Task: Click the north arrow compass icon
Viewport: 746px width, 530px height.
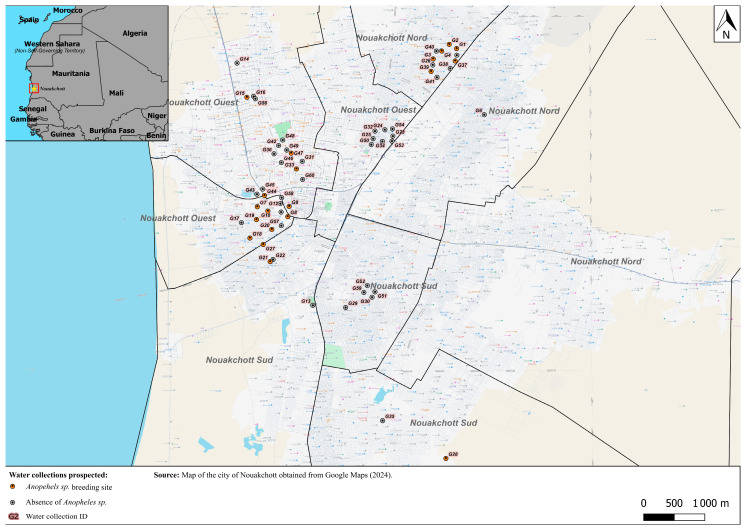Action: coord(726,24)
